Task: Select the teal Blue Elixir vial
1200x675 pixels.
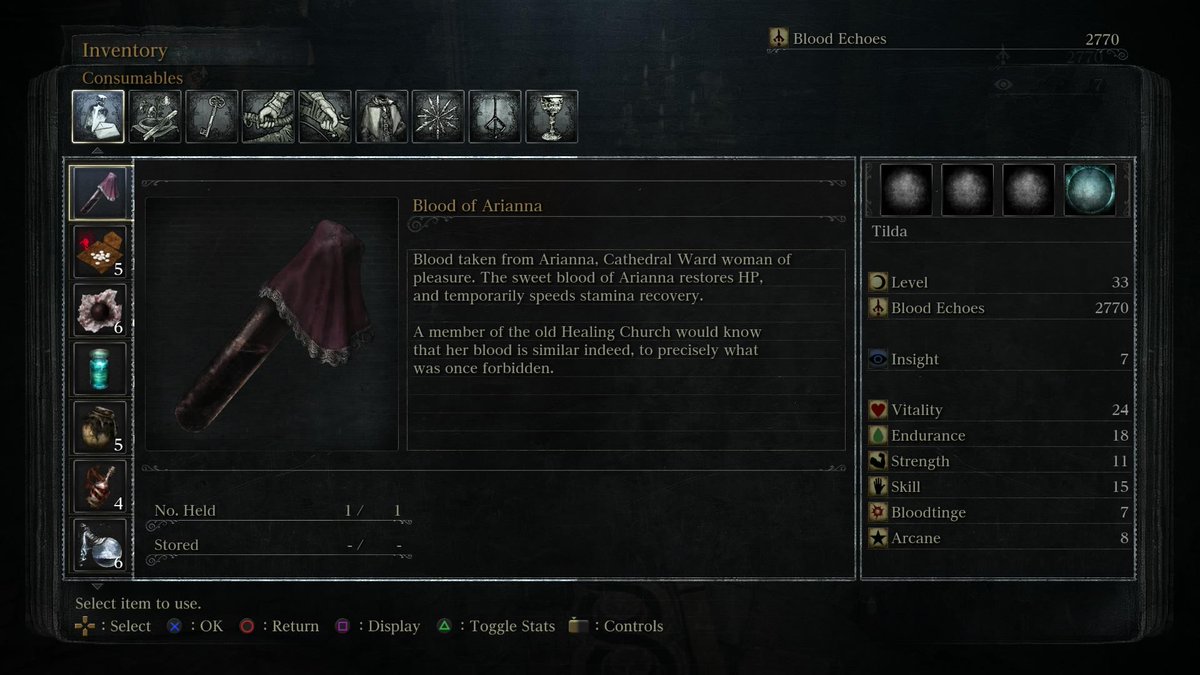Action: click(100, 369)
